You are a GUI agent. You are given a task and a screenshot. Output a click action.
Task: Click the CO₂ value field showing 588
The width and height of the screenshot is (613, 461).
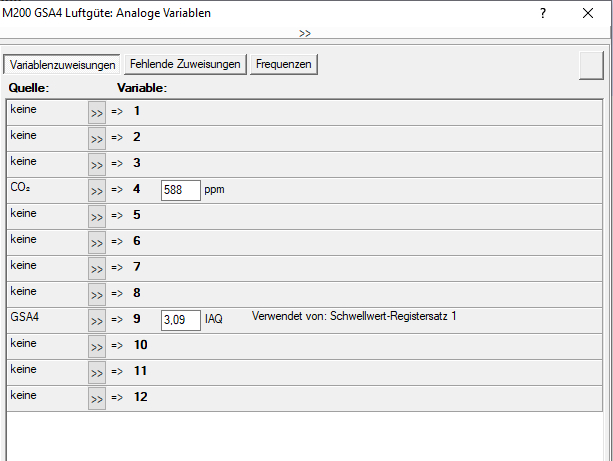tap(180, 189)
